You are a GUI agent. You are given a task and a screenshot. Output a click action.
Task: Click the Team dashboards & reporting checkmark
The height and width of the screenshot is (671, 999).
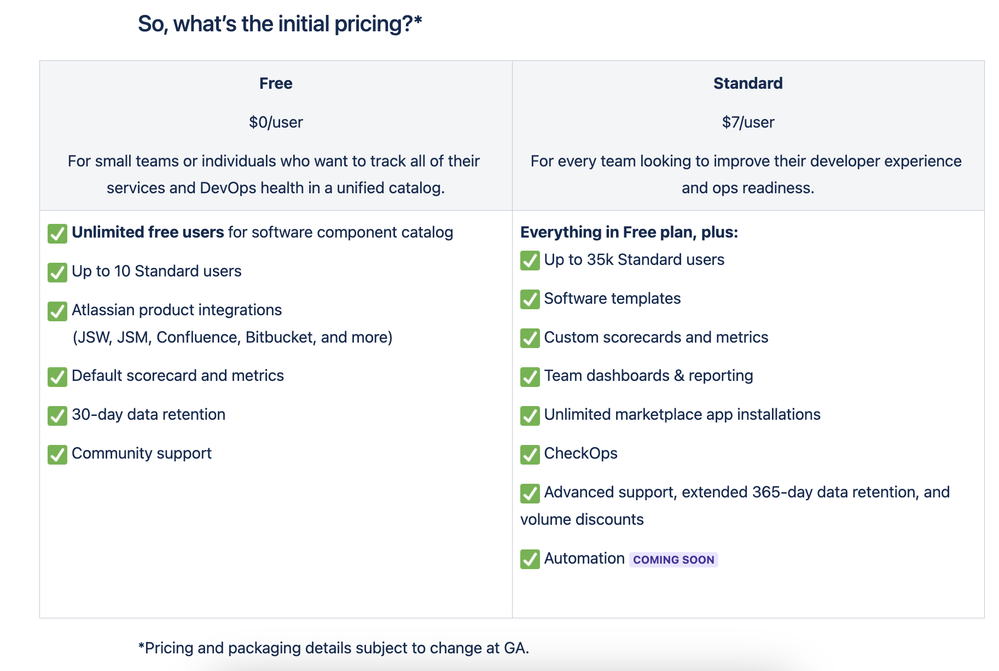530,377
